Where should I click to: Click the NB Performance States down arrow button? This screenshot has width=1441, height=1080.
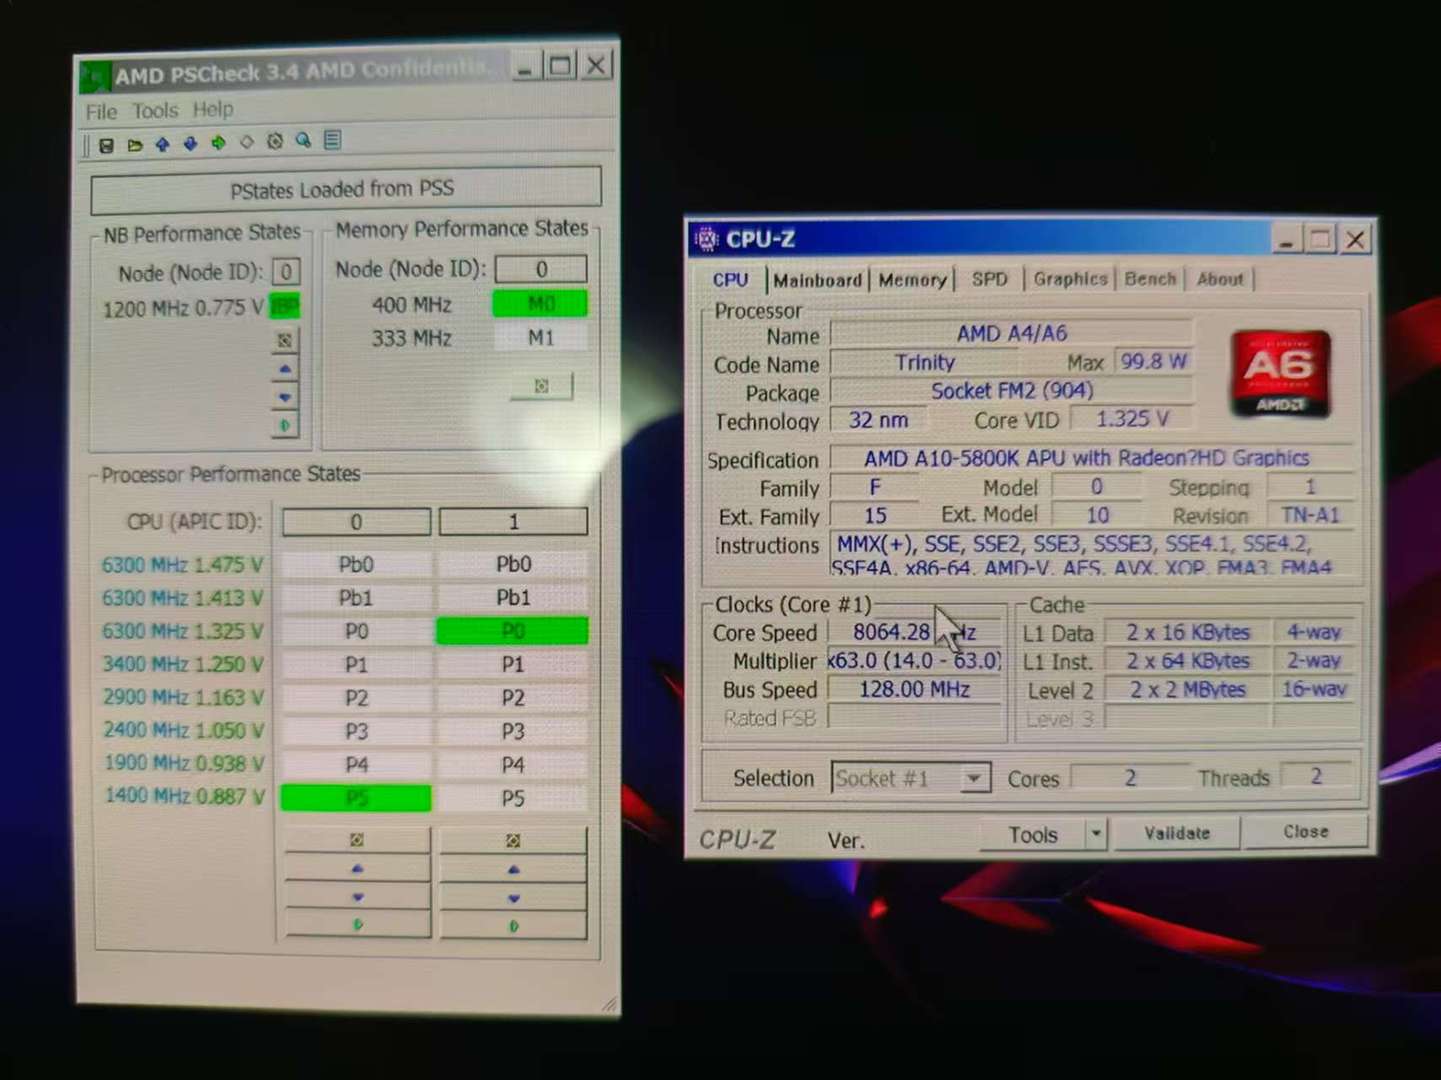pyautogui.click(x=285, y=398)
